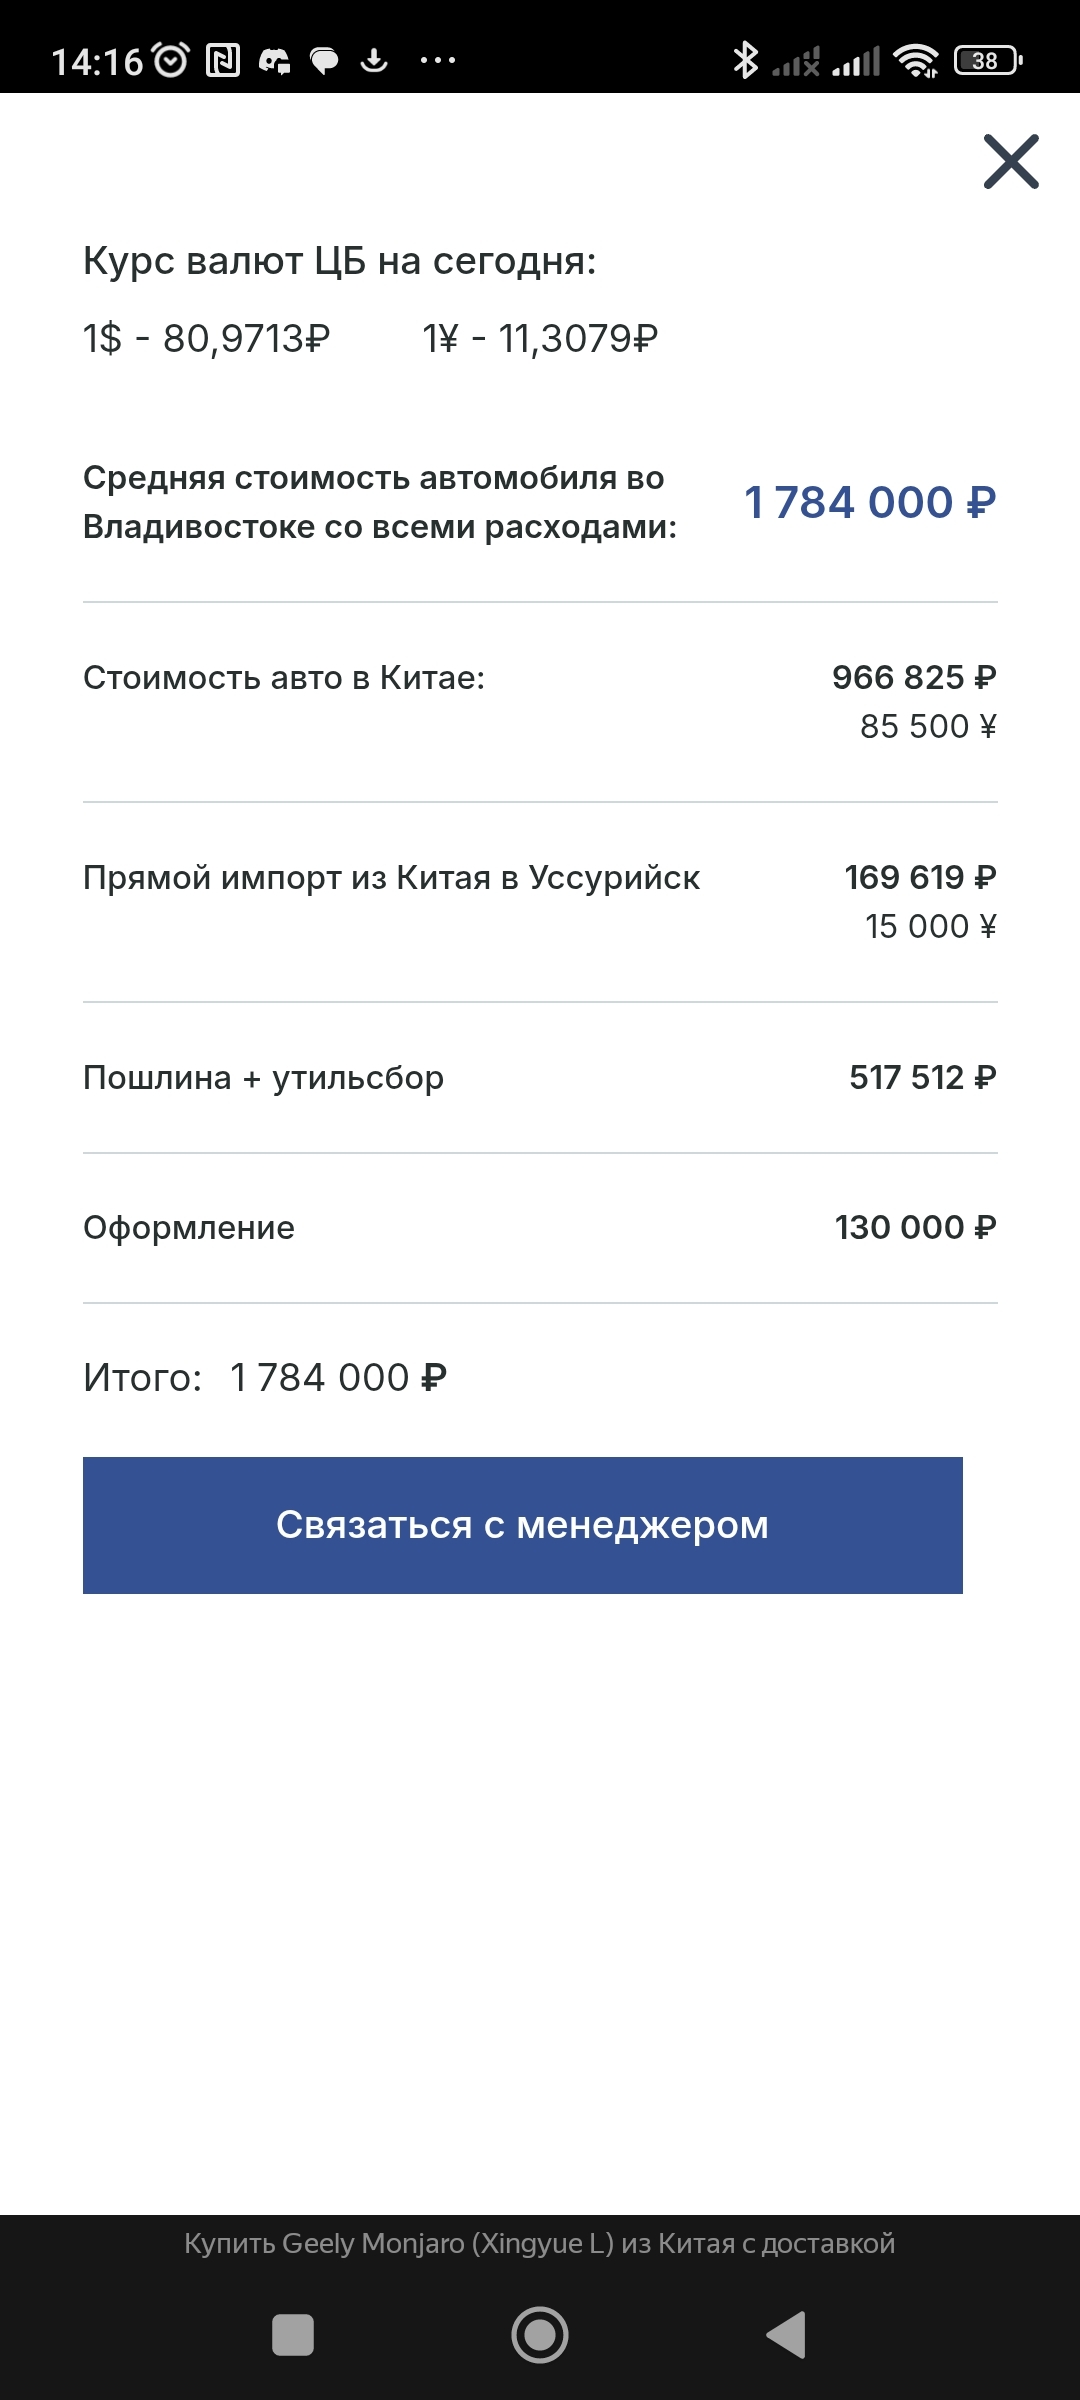Tap the blue 1 784 000 ₽ average price

870,502
